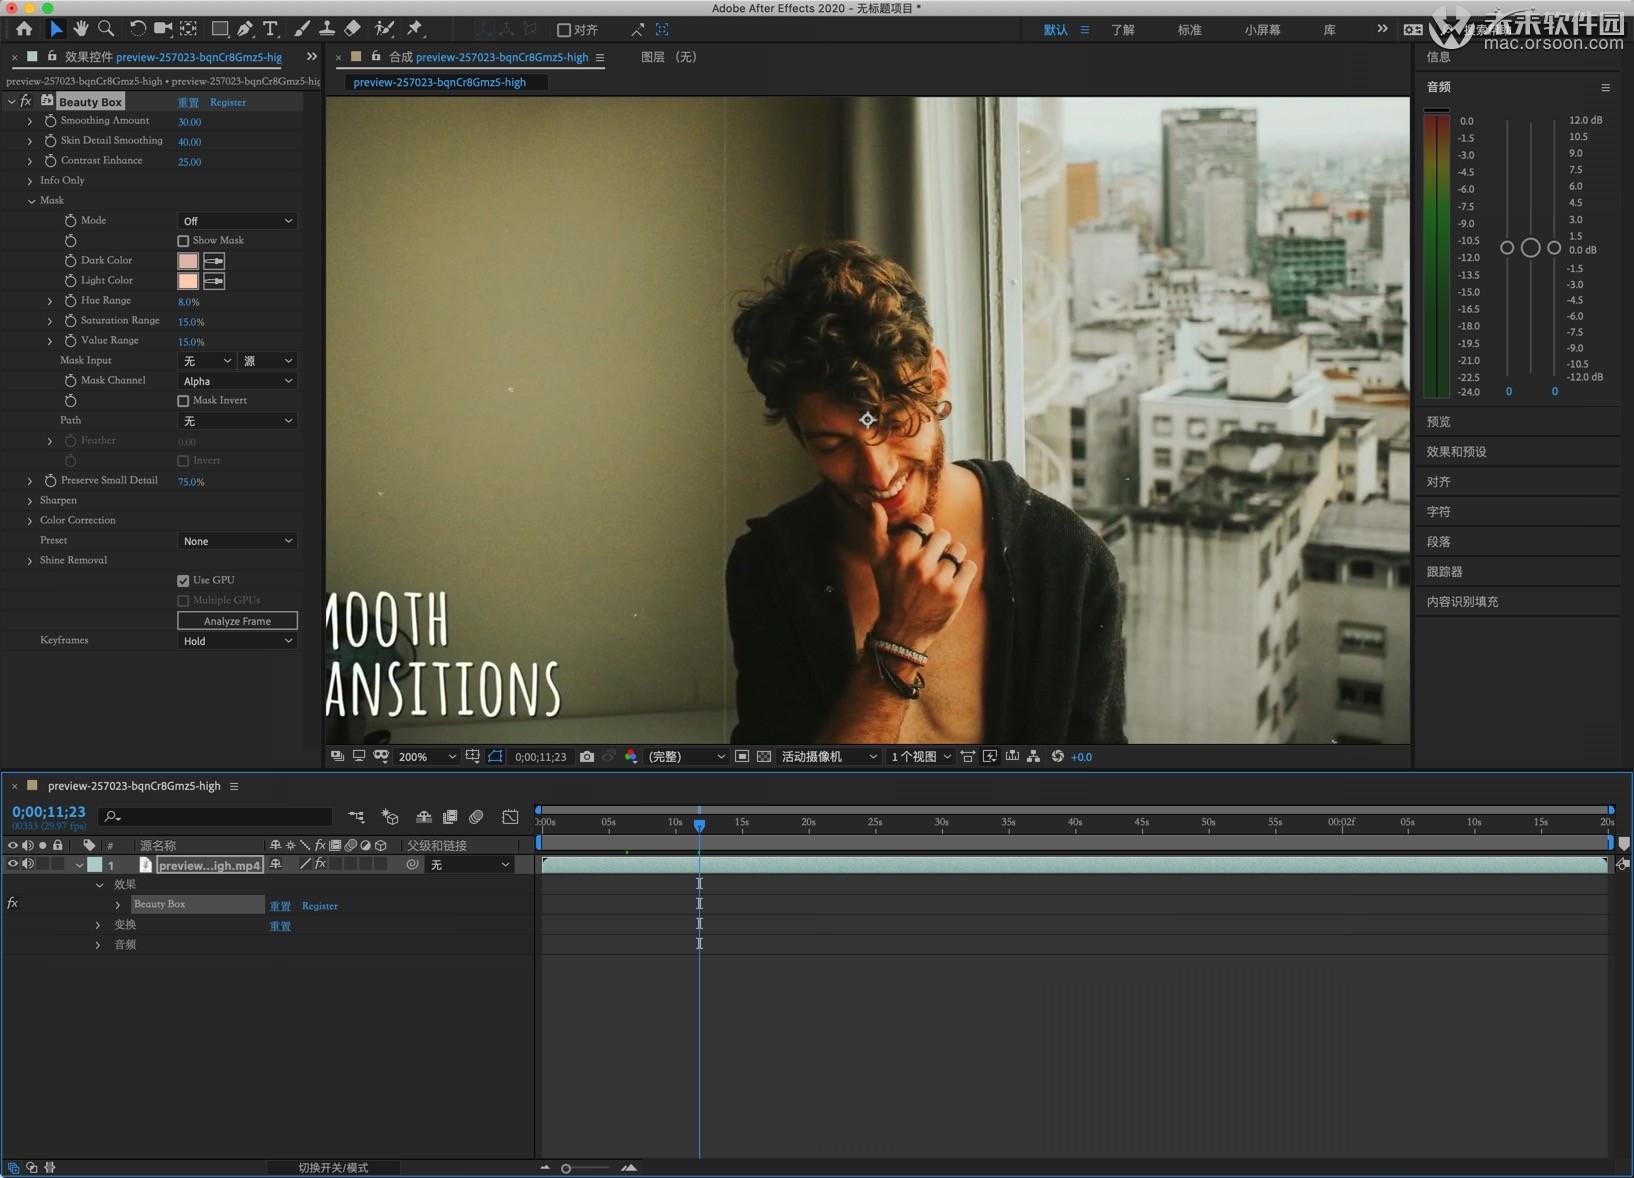
Task: Open the Mask Mode dropdown
Action: (x=237, y=221)
